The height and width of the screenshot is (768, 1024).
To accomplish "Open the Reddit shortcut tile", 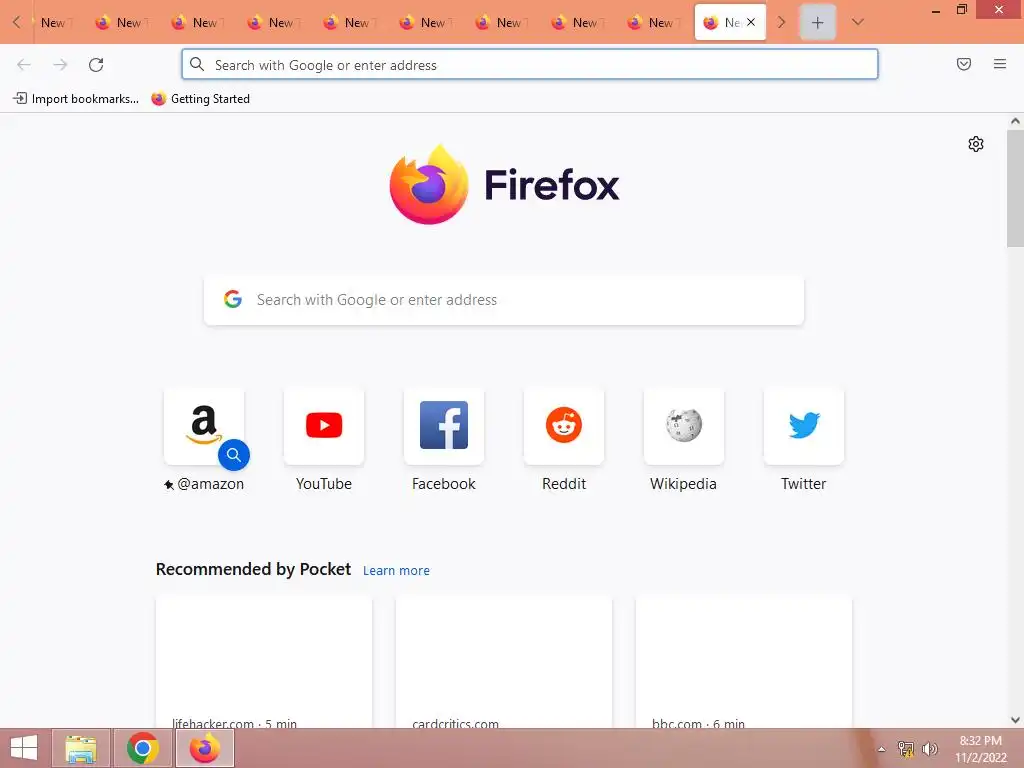I will pyautogui.click(x=564, y=426).
